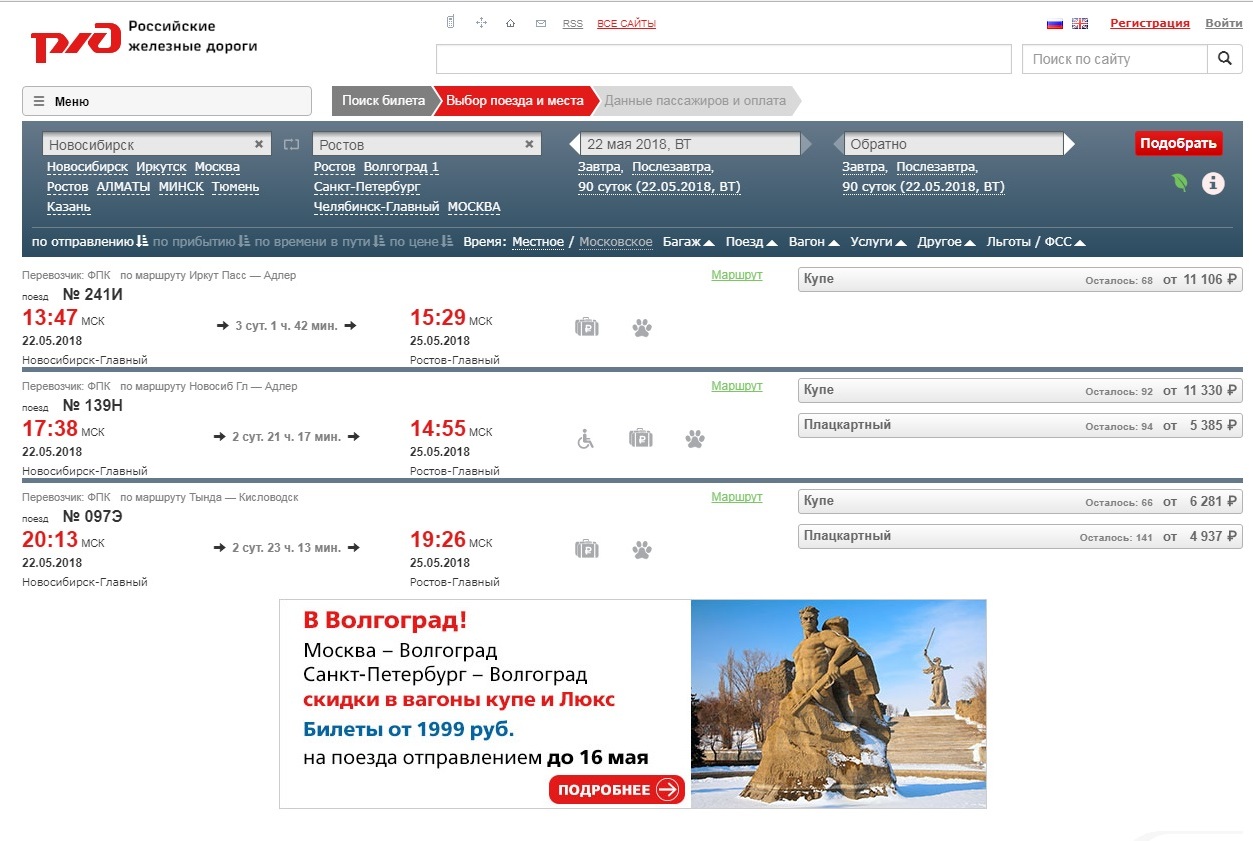This screenshot has width=1253, height=841.
Task: Go to the Поиск билета step
Action: coord(383,101)
